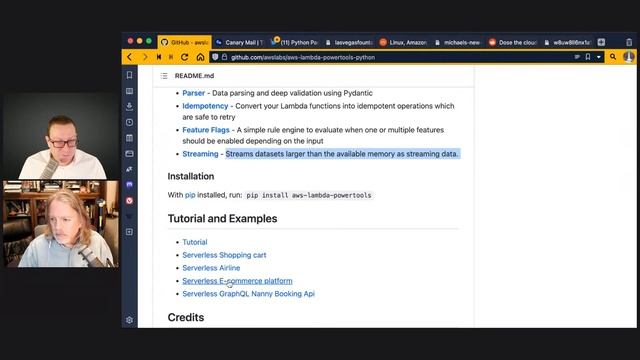
Task: Switch to the Dose the cloud tab
Action: (513, 42)
